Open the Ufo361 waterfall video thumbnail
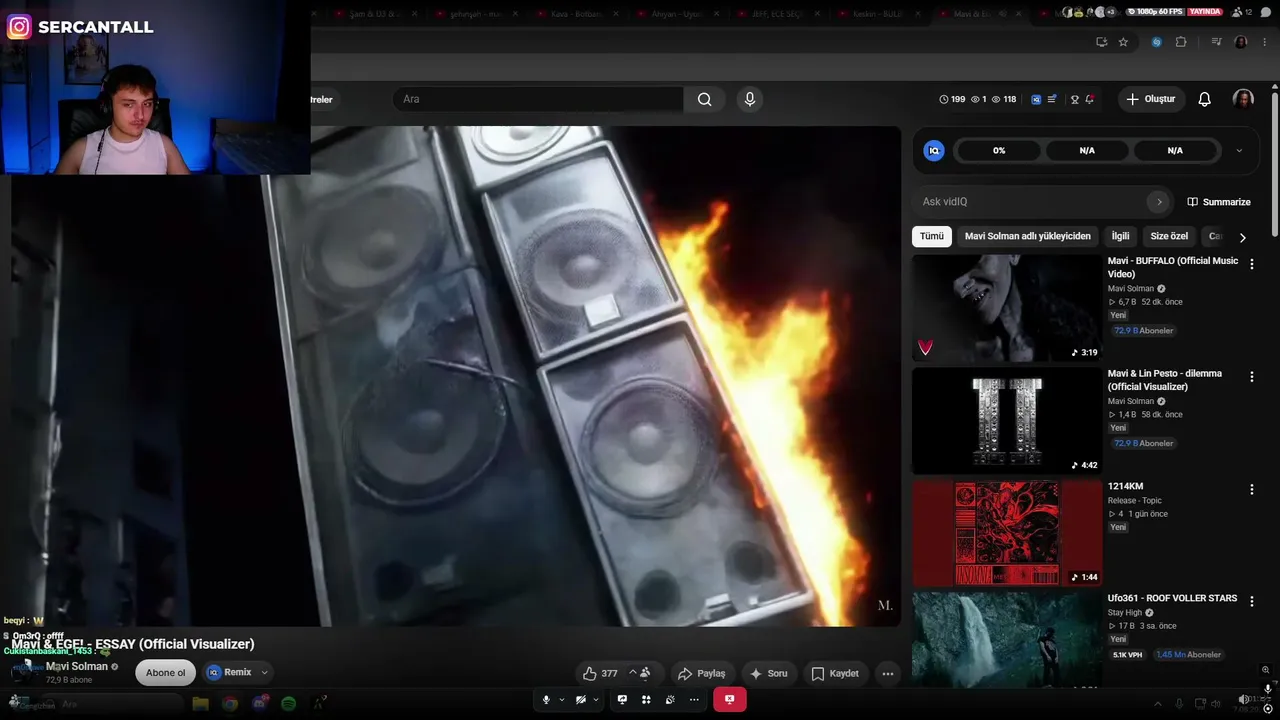1280x720 pixels. point(1007,640)
